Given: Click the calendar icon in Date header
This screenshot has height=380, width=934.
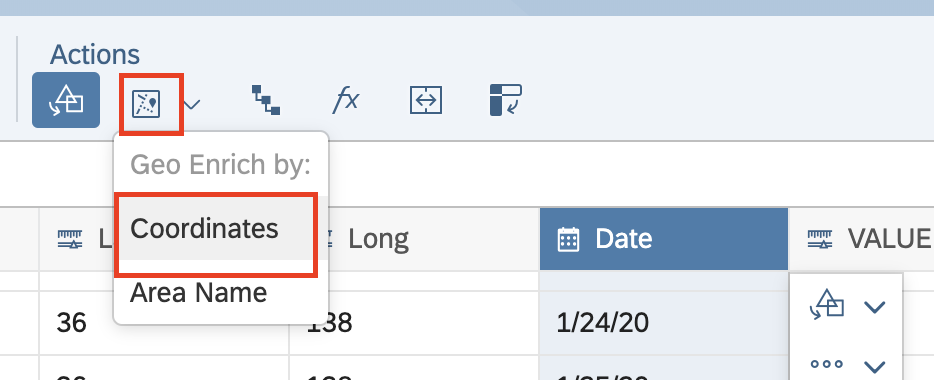Looking at the screenshot, I should (568, 239).
